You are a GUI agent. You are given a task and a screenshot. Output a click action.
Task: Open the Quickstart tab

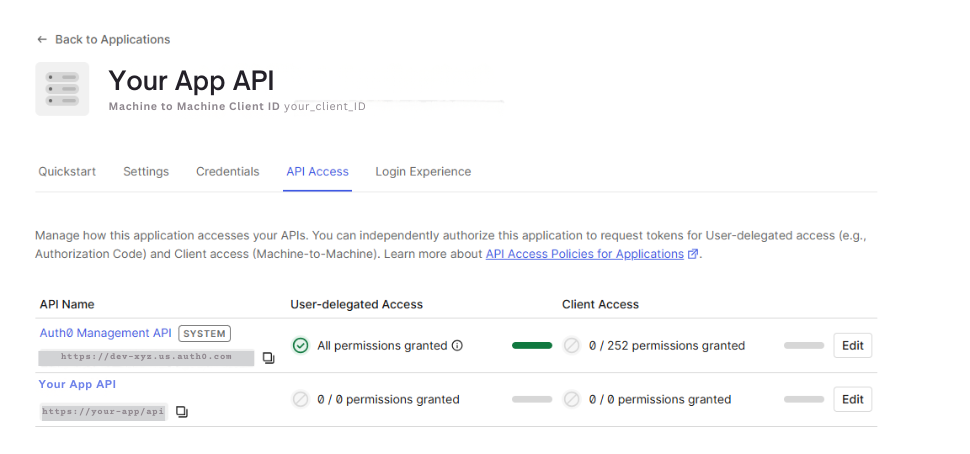tap(67, 171)
